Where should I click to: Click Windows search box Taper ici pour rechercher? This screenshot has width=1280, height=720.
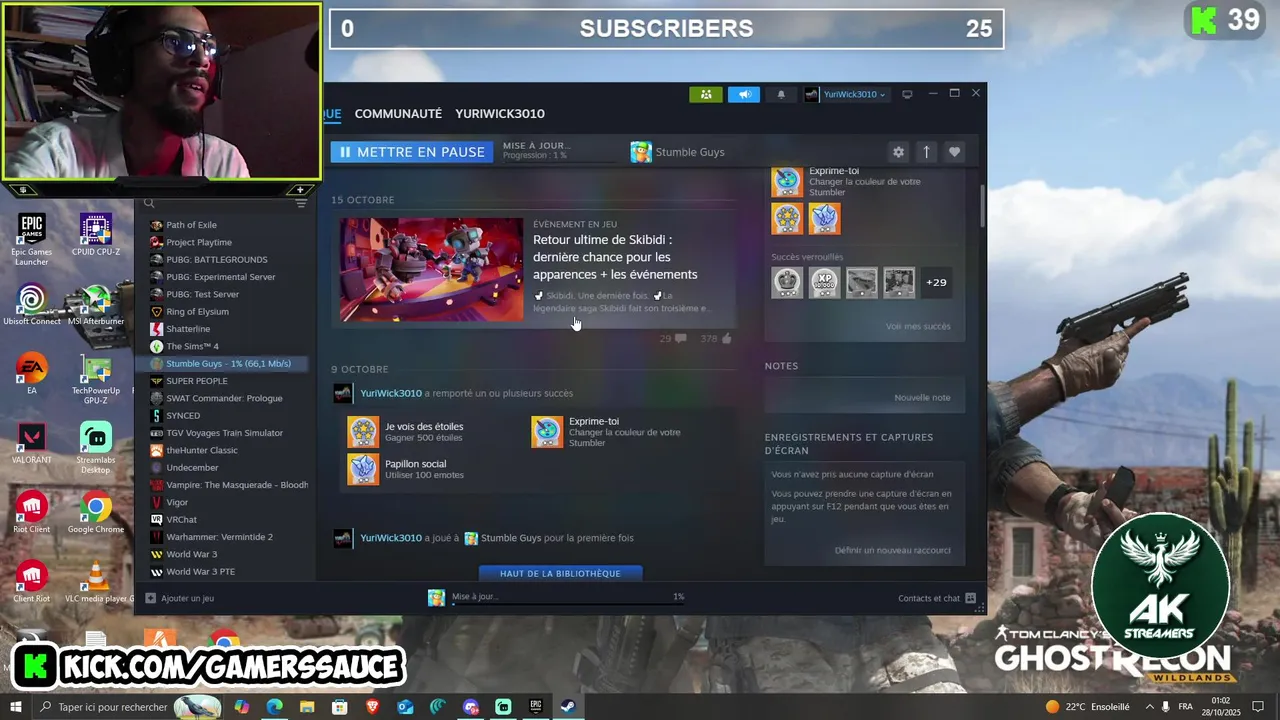pyautogui.click(x=112, y=706)
